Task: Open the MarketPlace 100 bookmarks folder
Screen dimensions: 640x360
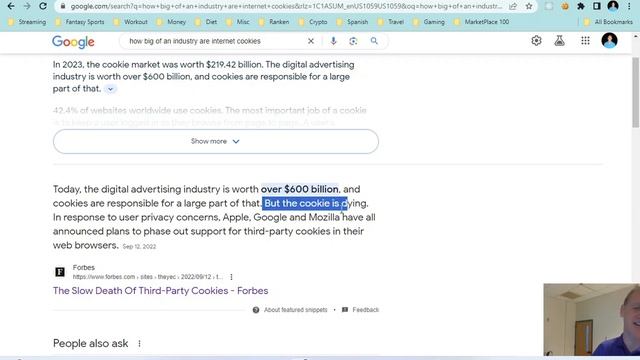Action: [x=482, y=22]
